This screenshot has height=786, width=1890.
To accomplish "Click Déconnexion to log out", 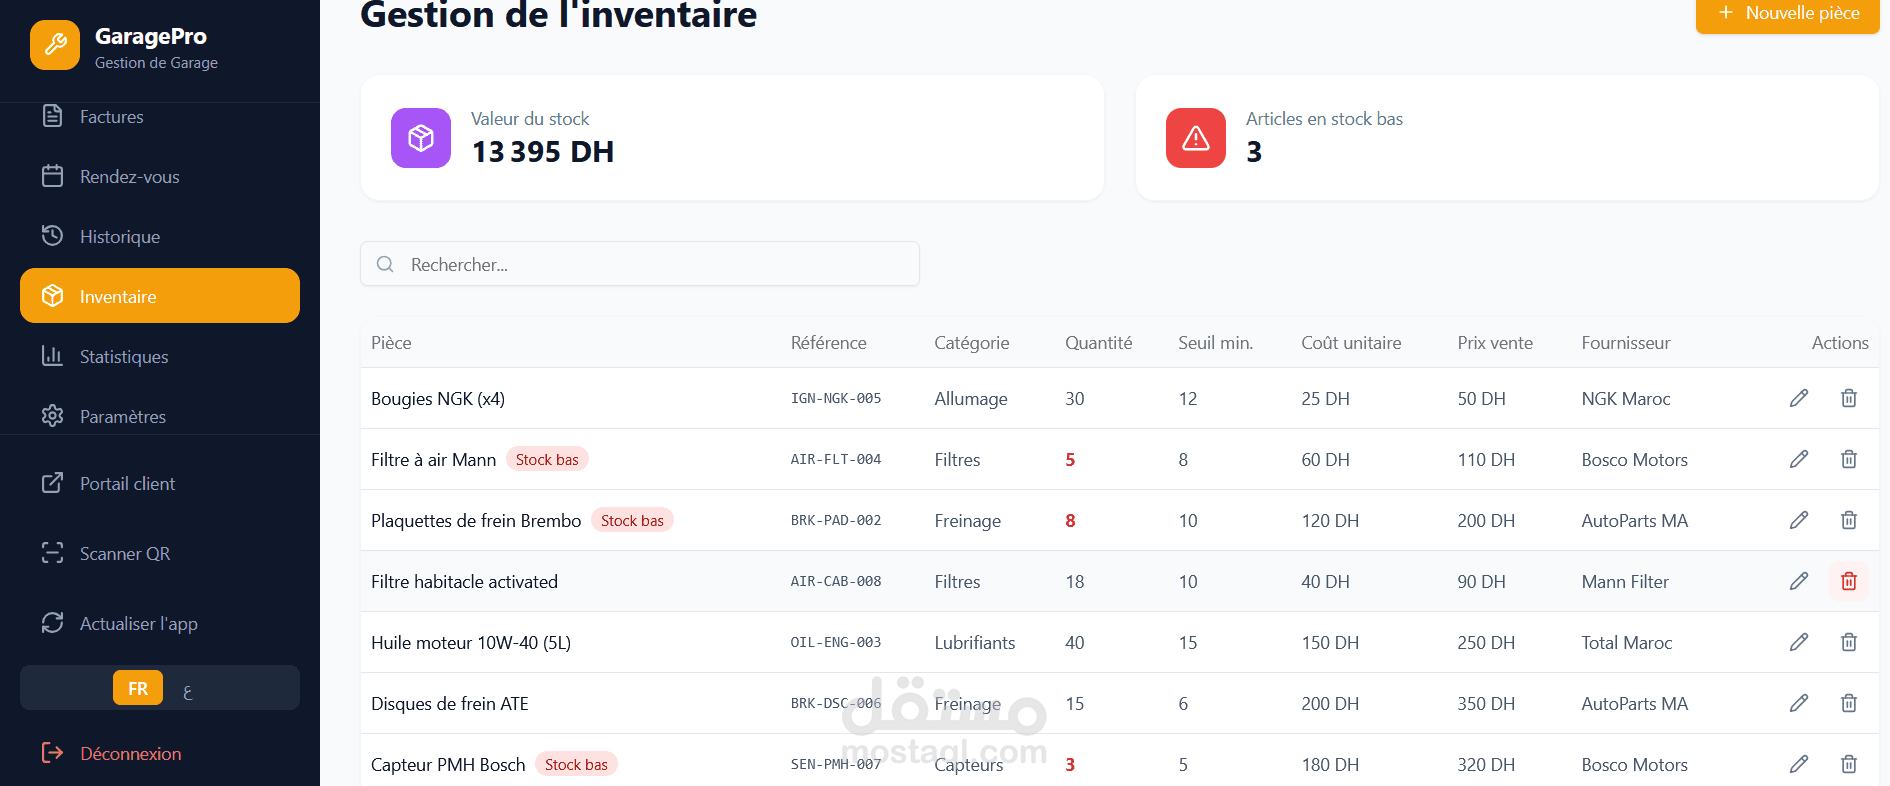I will (x=160, y=754).
